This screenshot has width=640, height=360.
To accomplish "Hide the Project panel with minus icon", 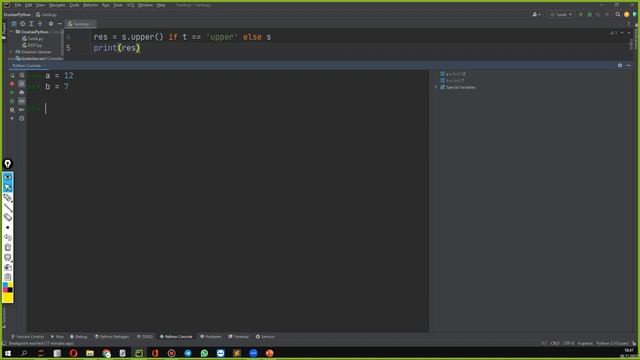I will point(60,24).
